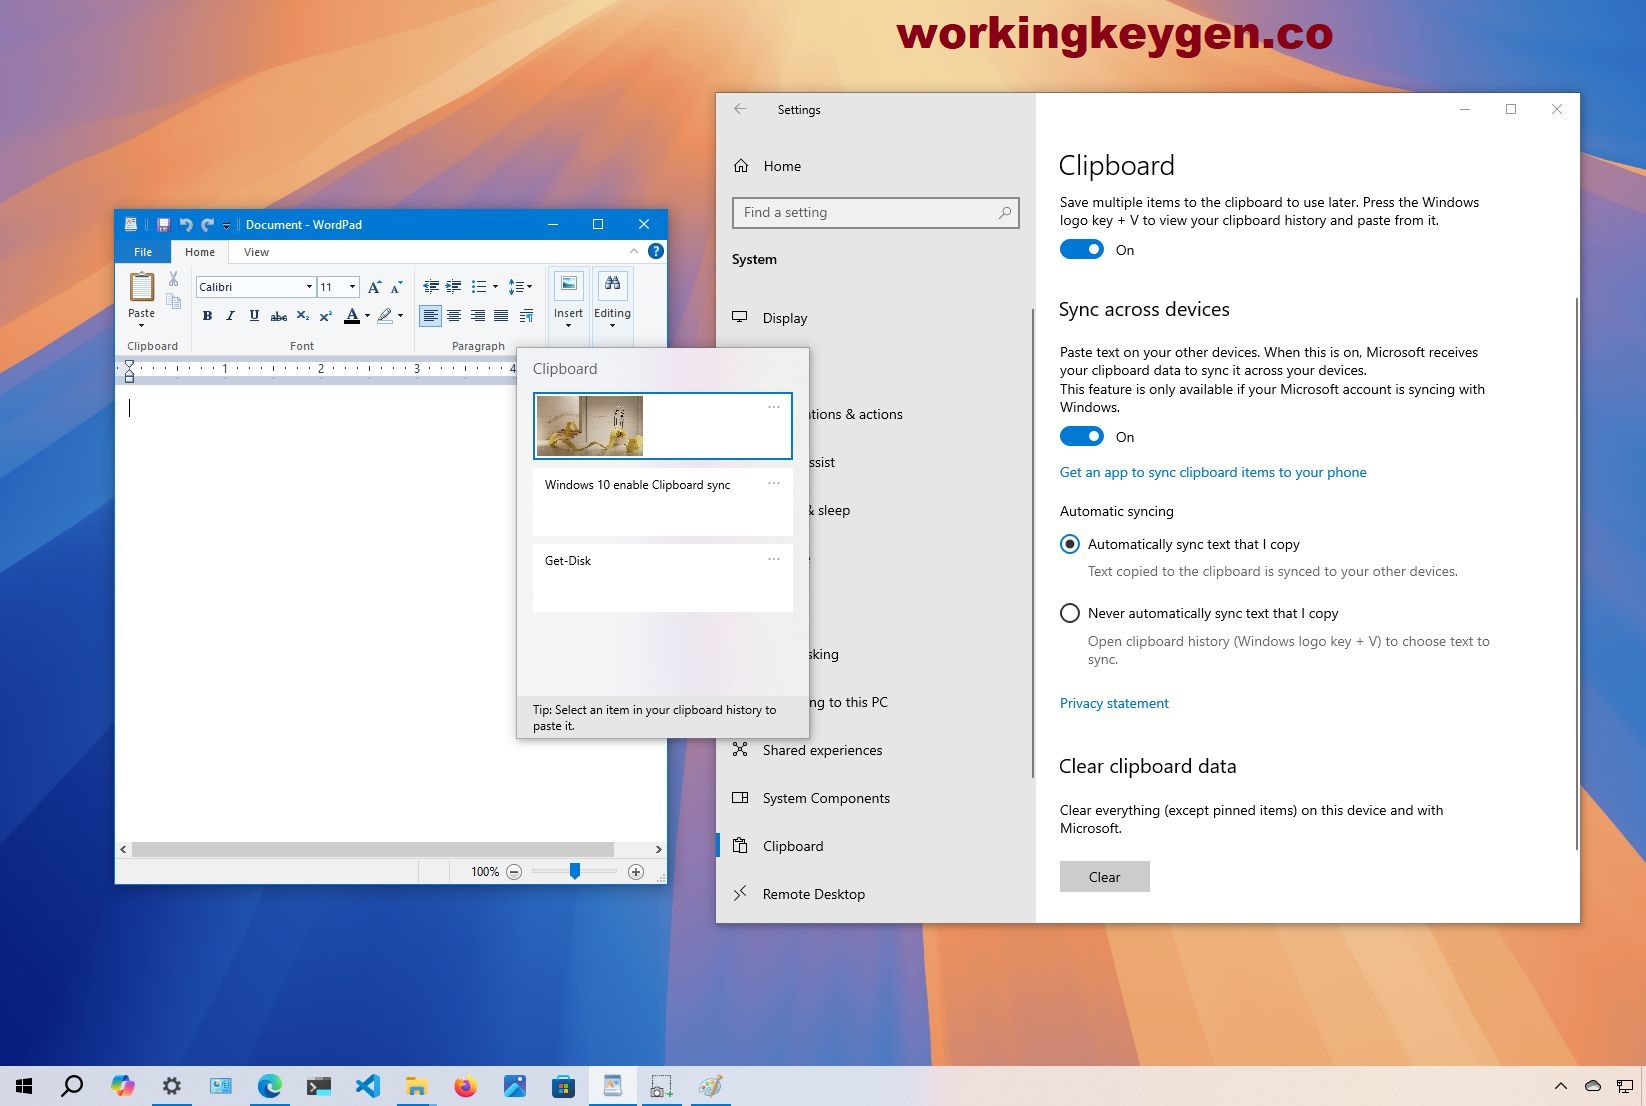Viewport: 1646px width, 1106px height.
Task: Apply italic formatting
Action: coord(231,317)
